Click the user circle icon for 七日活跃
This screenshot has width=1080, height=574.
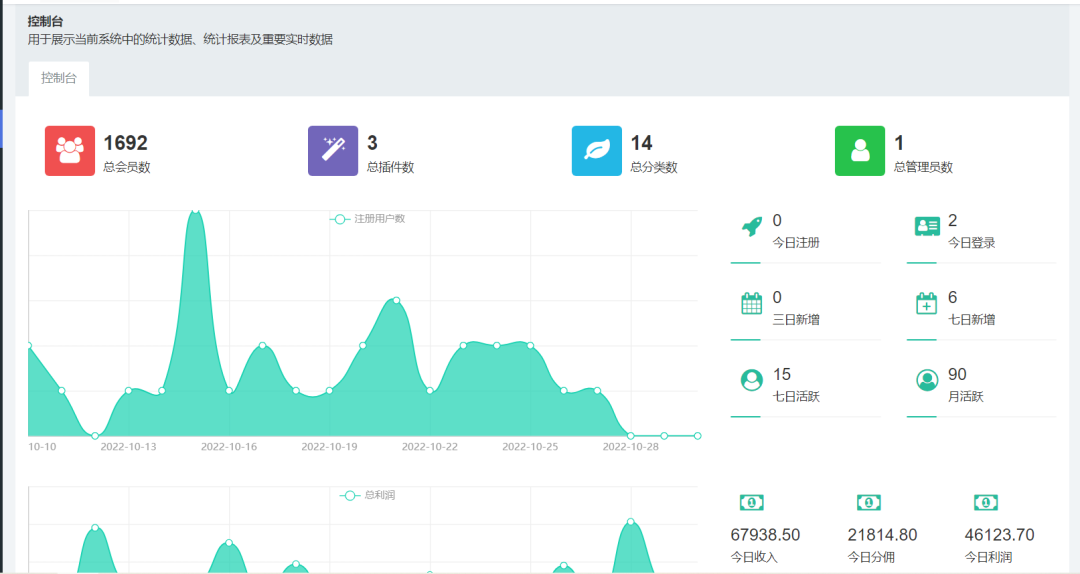tap(752, 381)
